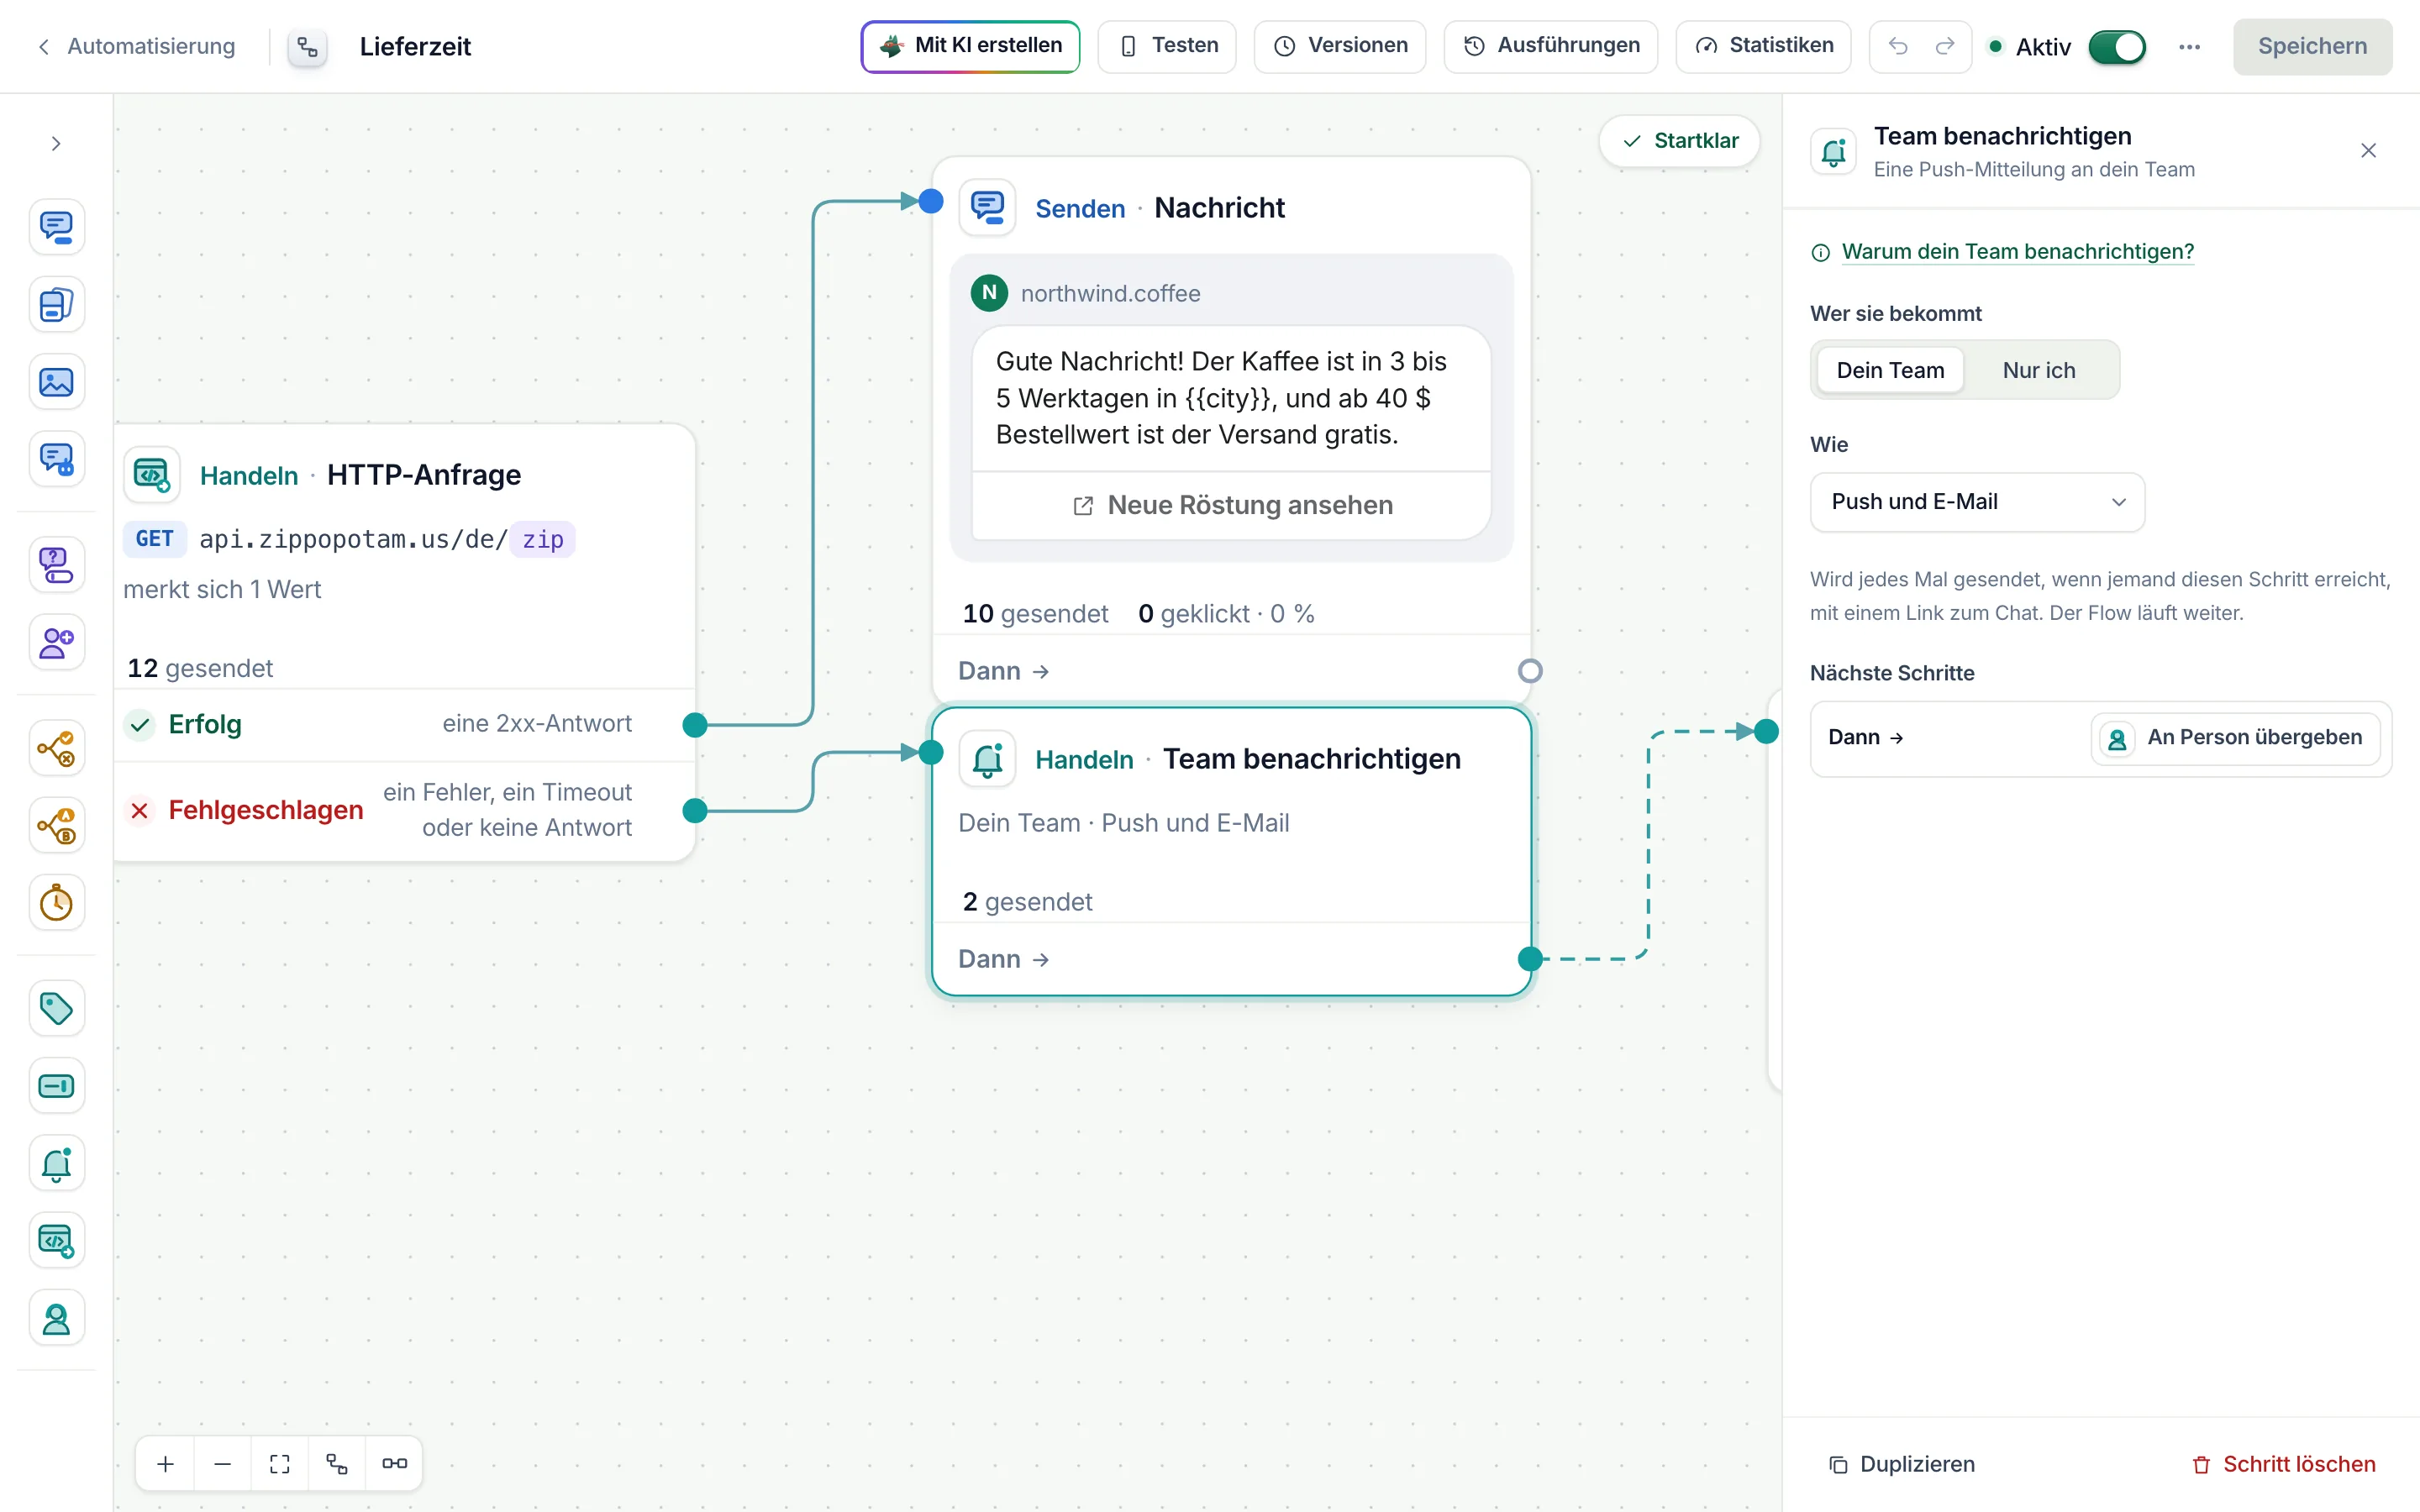This screenshot has height=1512, width=2420.
Task: Undo the last change
Action: tap(1898, 46)
